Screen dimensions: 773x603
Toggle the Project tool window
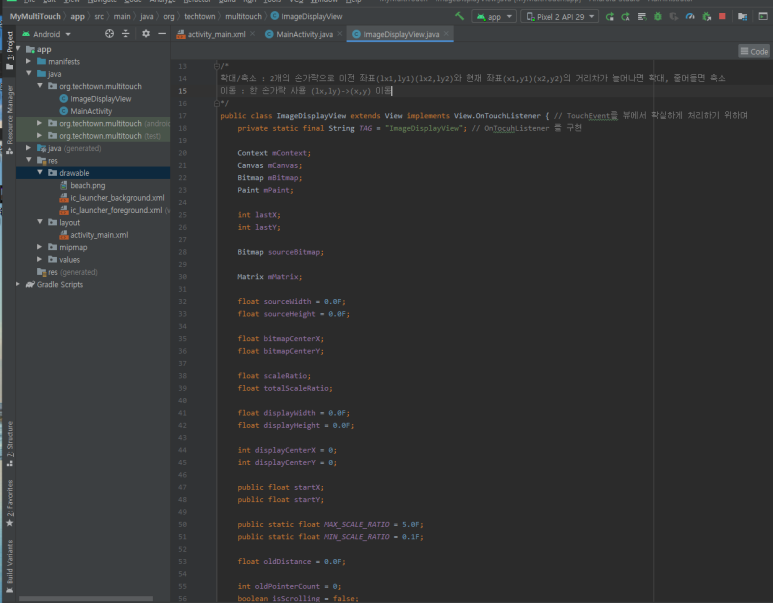point(9,48)
